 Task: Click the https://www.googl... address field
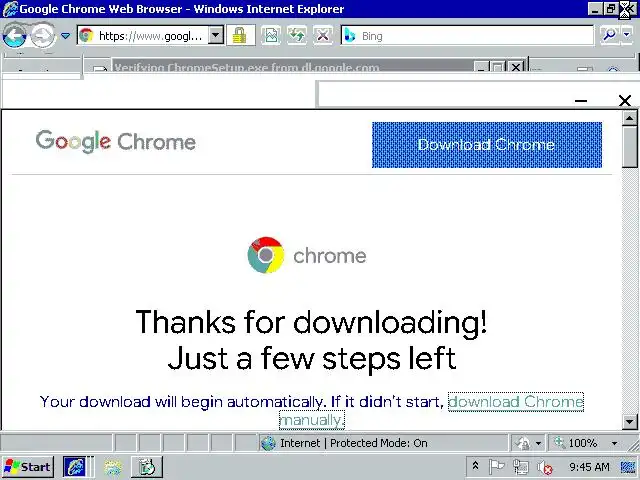click(151, 36)
